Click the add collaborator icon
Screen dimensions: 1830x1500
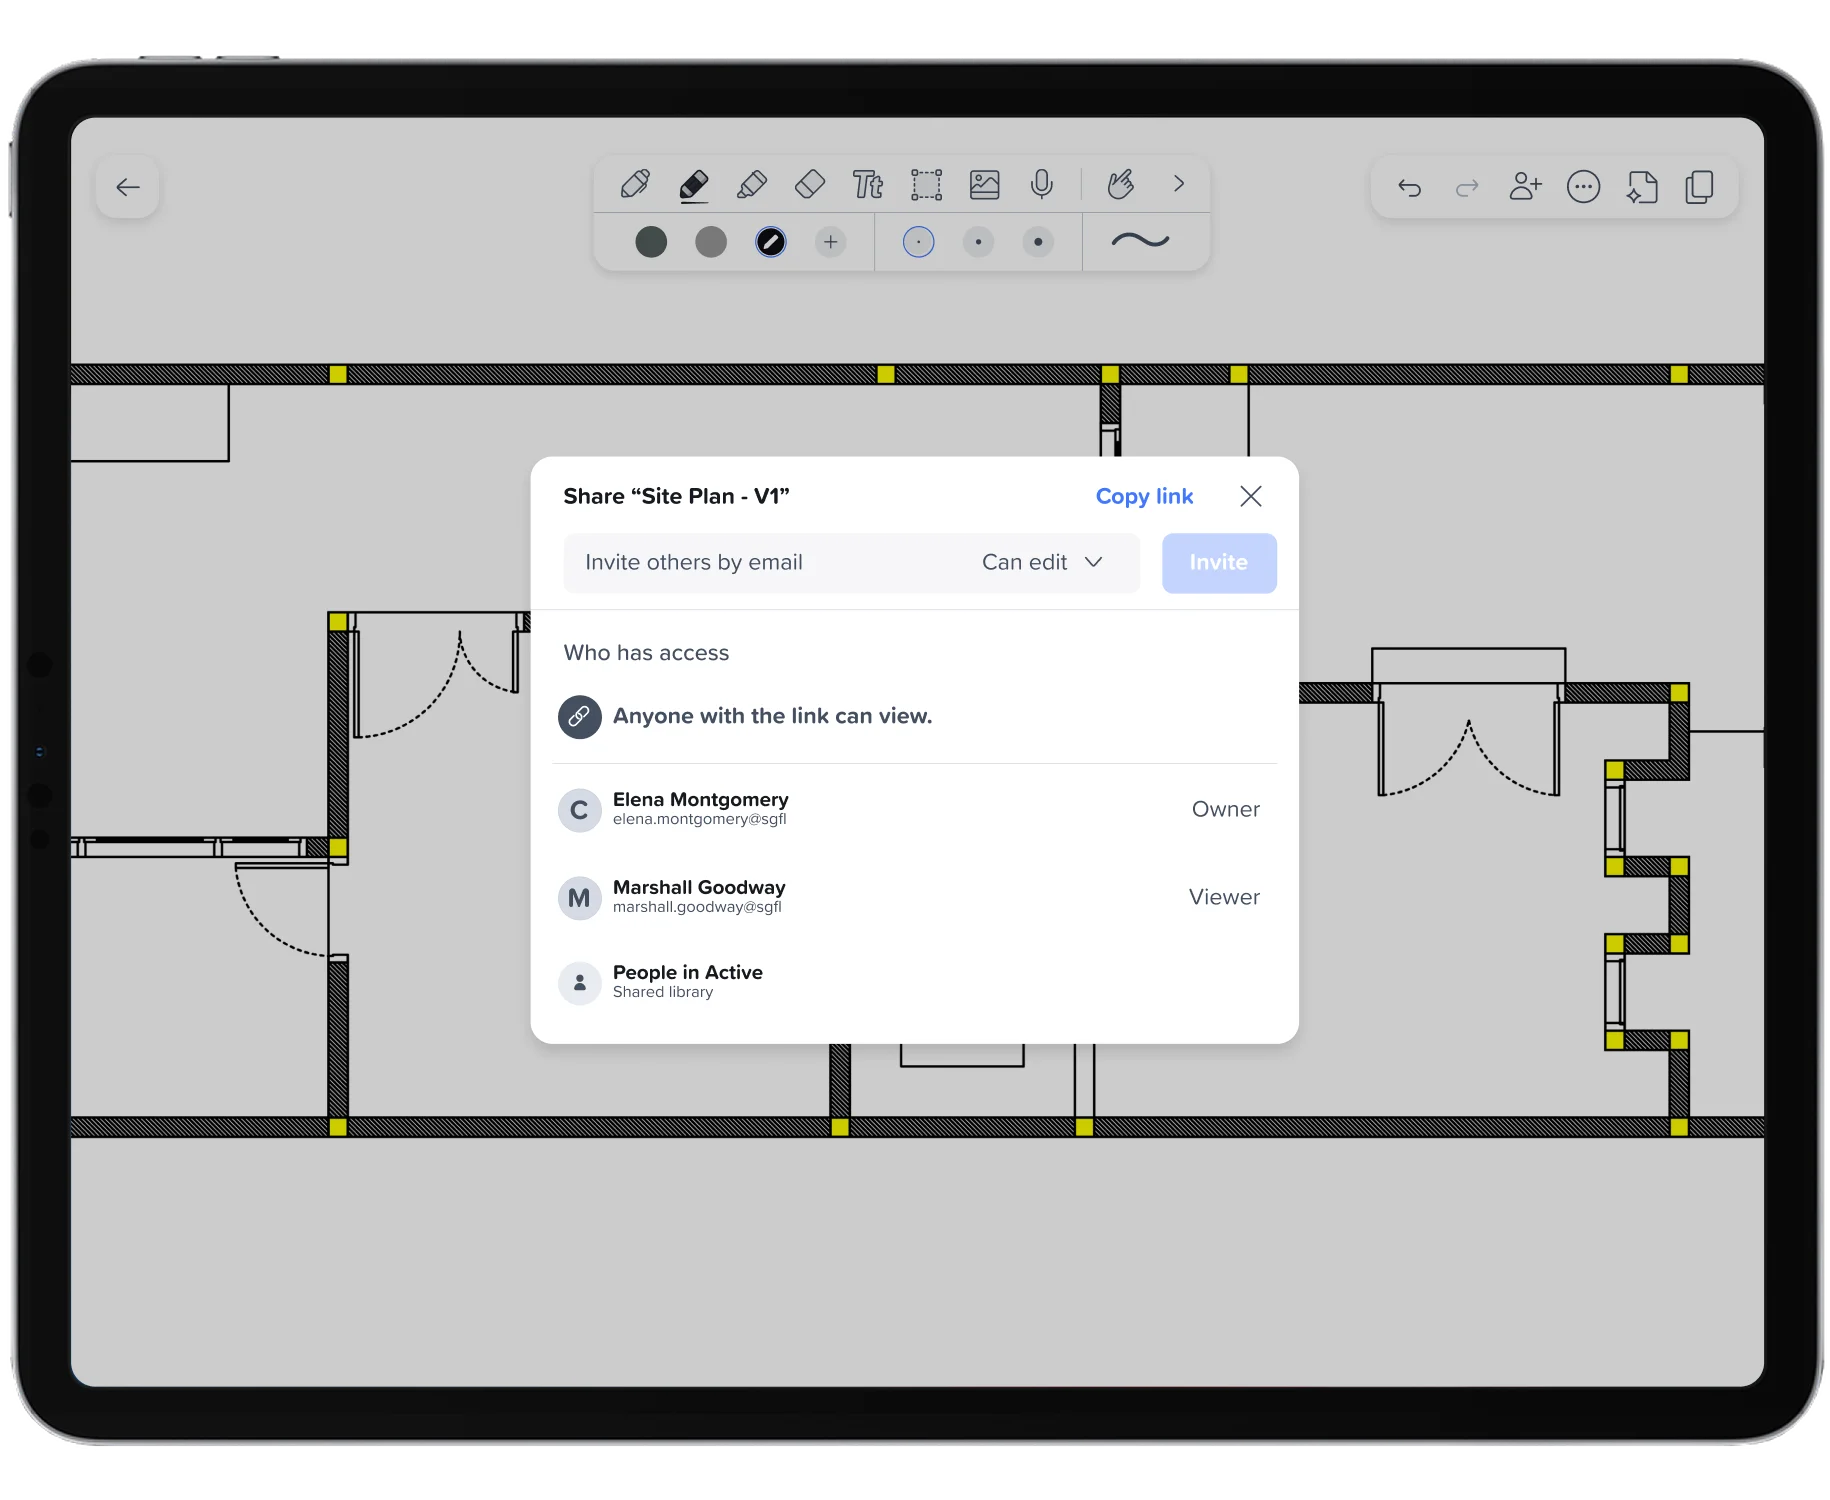click(x=1525, y=187)
